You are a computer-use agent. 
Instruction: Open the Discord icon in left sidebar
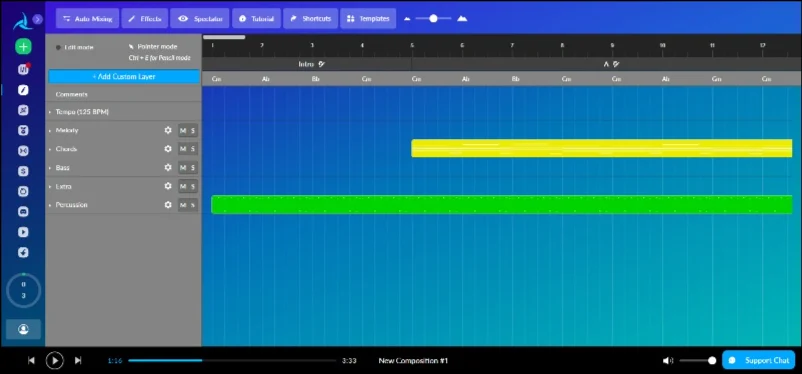coord(23,212)
